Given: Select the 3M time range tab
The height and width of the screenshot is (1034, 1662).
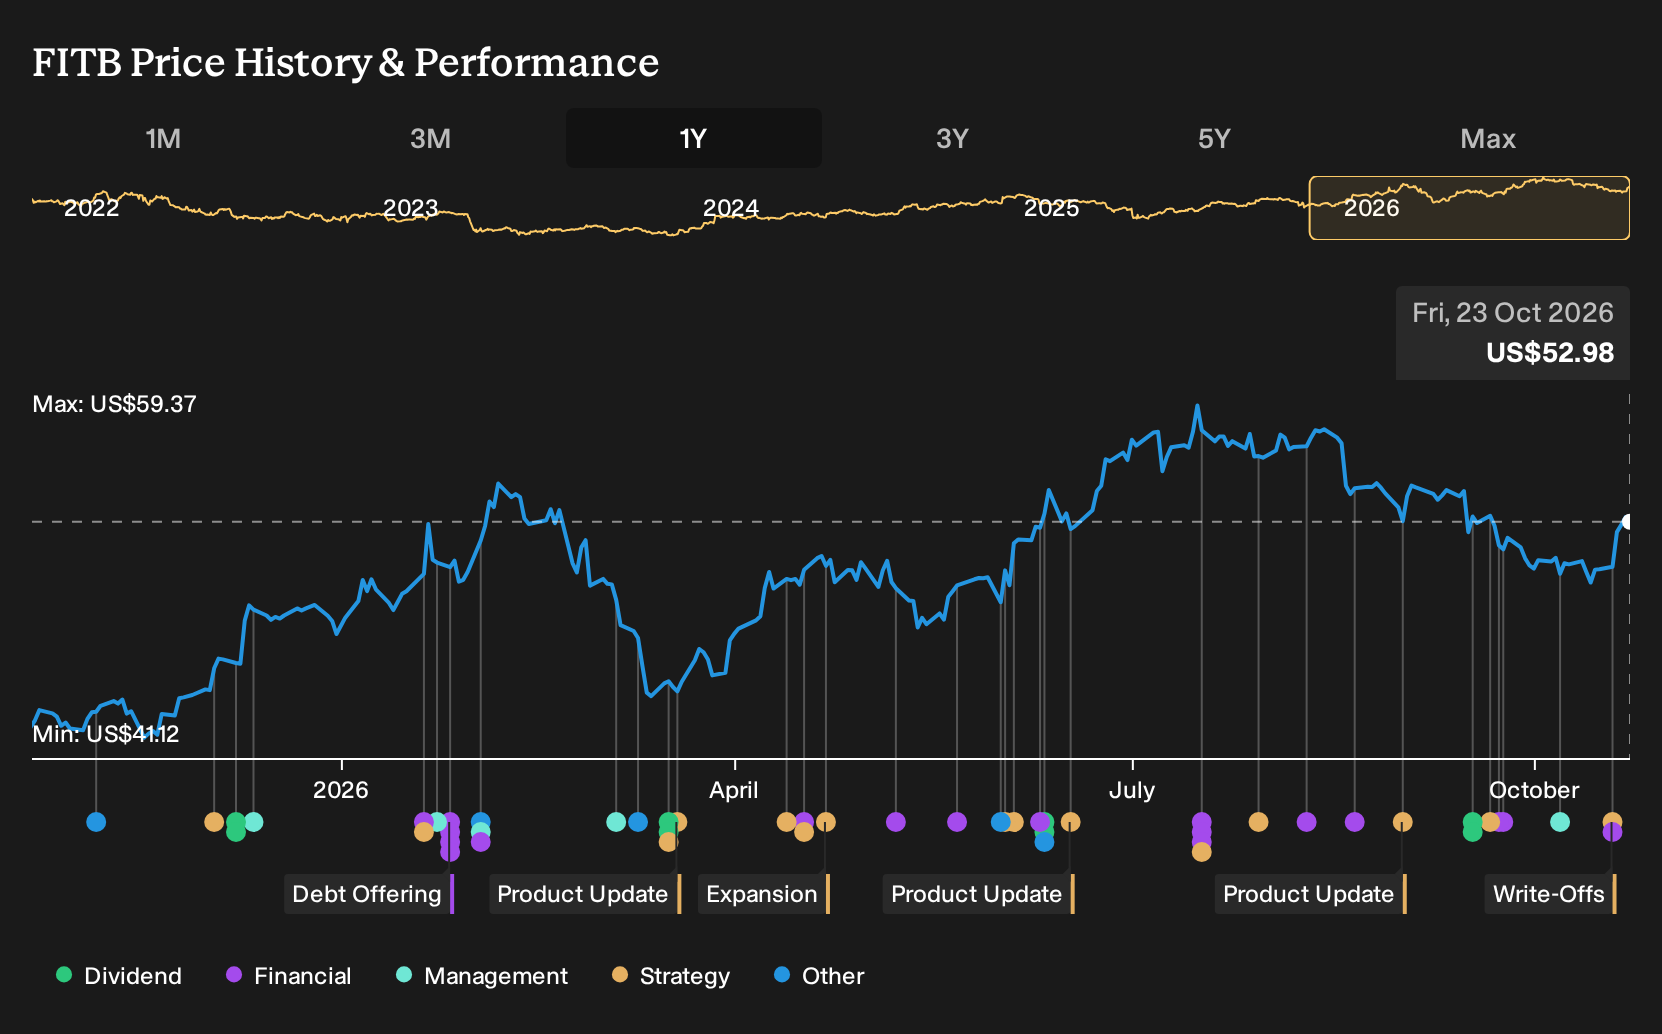Looking at the screenshot, I should [430, 138].
